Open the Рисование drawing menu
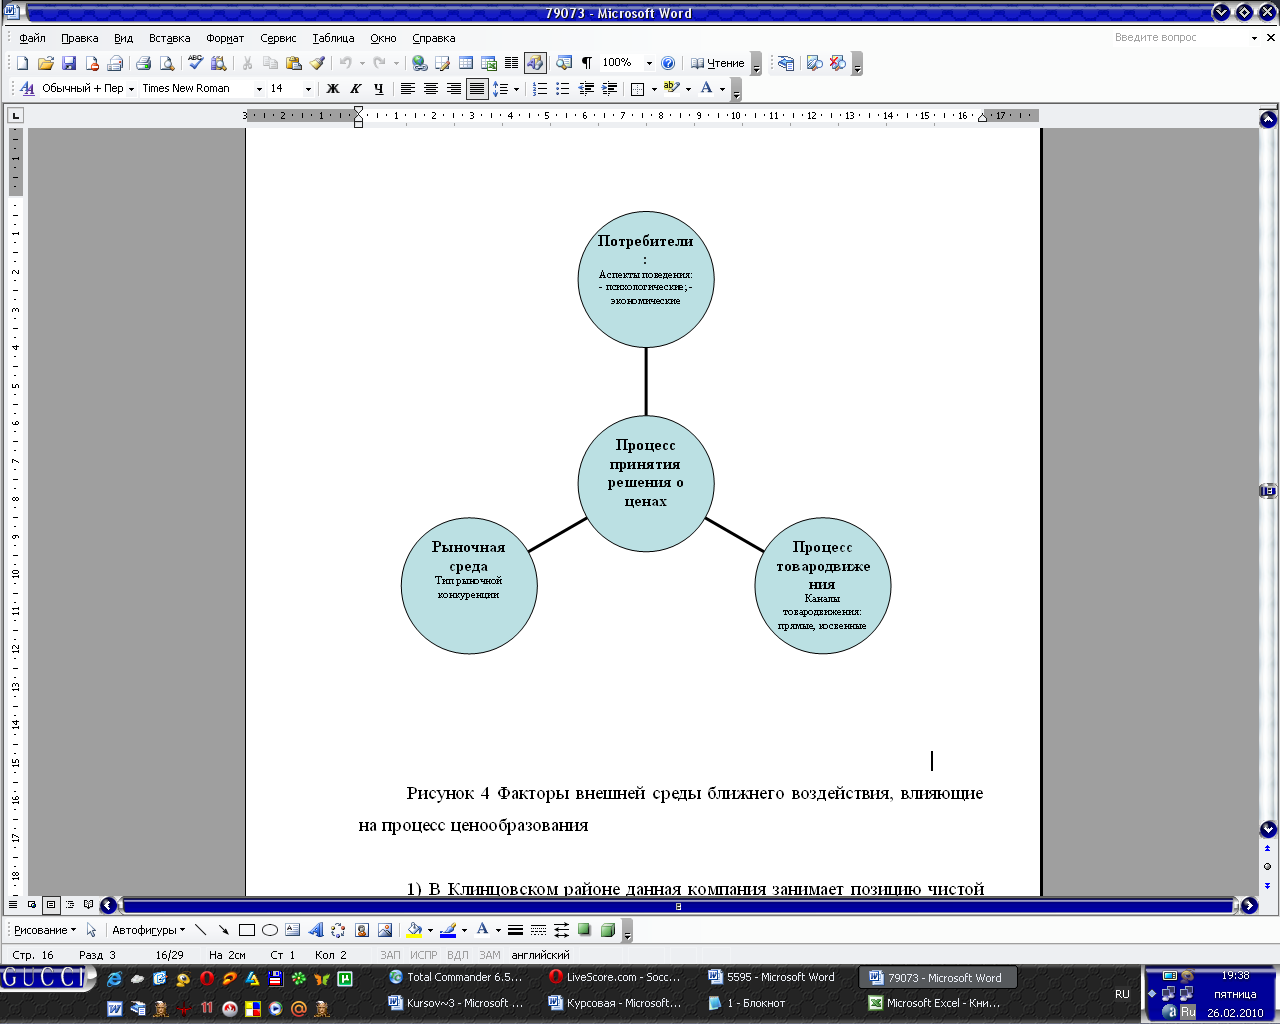 44,930
